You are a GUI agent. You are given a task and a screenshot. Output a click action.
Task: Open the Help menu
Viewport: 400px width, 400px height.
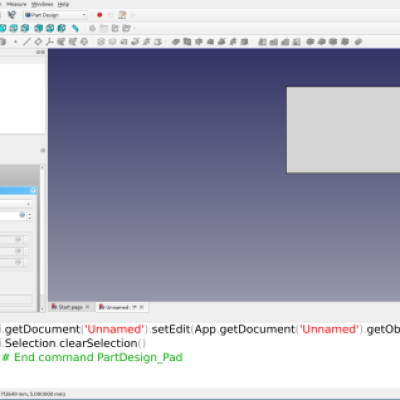pos(63,4)
